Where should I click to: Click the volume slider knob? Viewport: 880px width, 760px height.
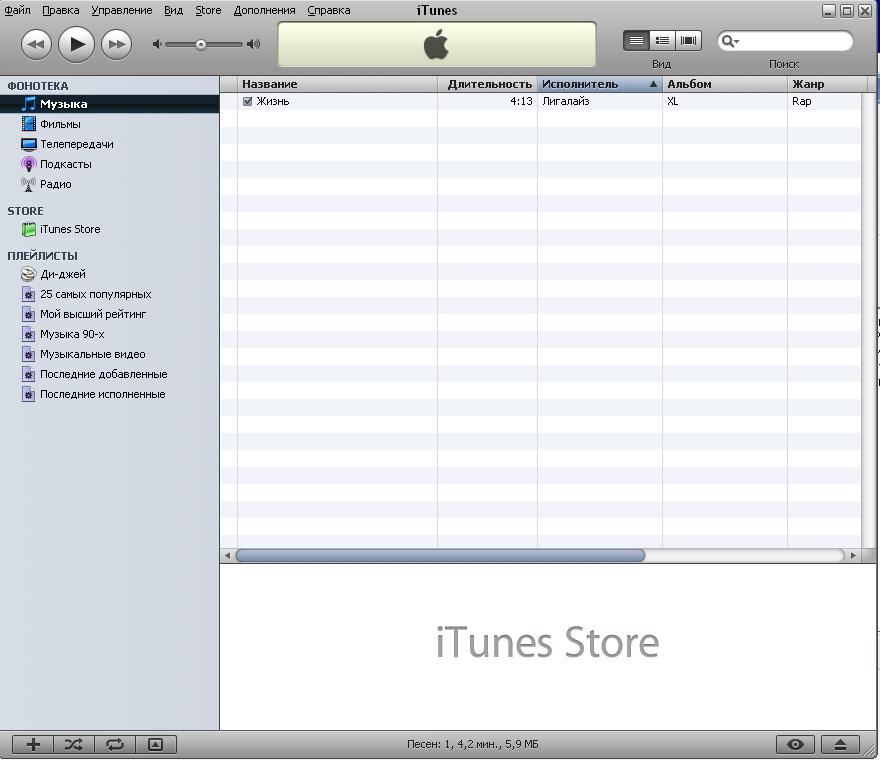[201, 44]
